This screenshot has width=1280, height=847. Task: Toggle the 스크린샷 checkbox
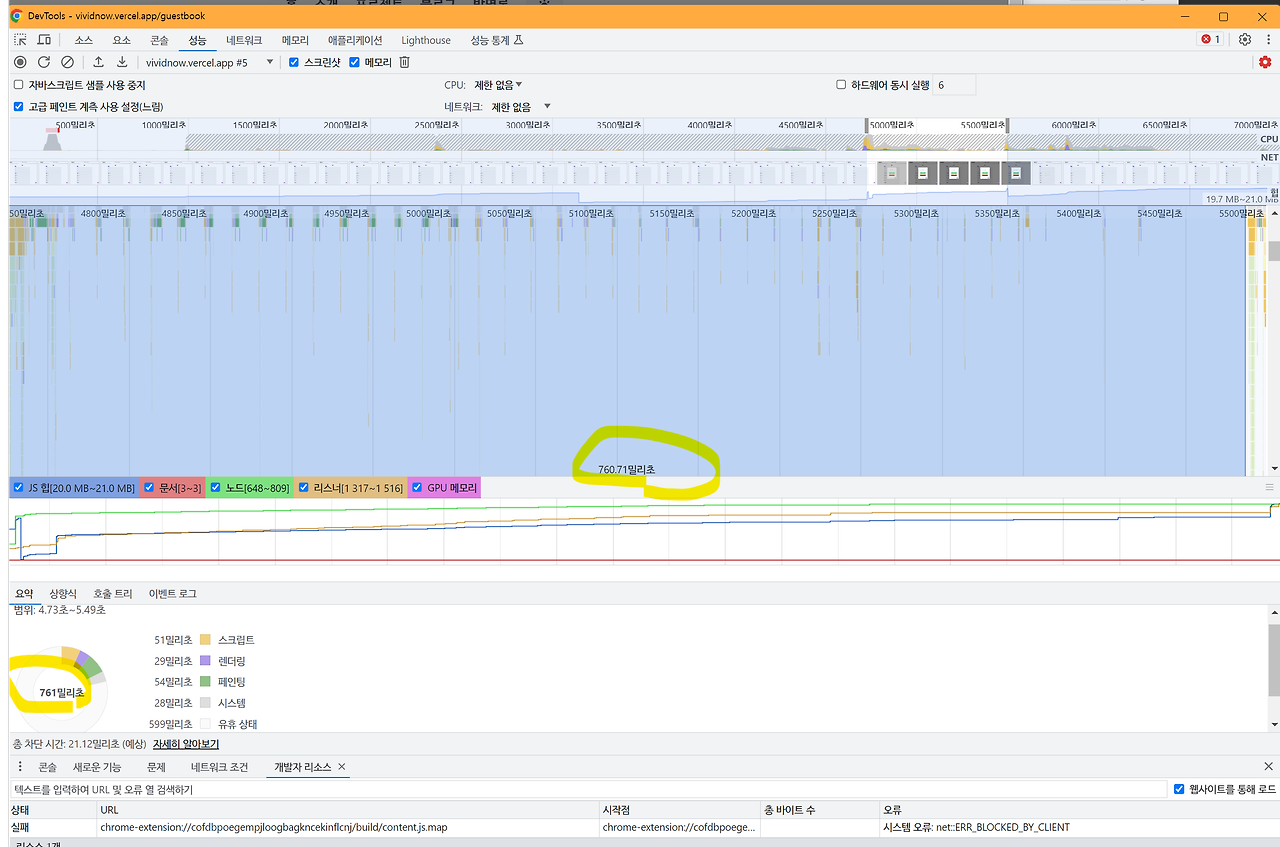tap(294, 62)
